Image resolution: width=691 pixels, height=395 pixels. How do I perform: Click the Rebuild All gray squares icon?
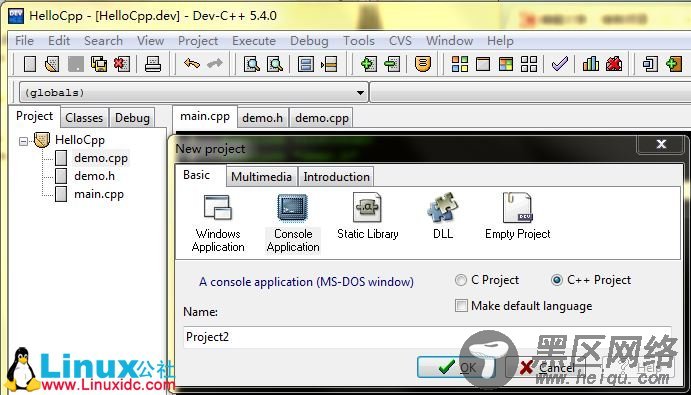pos(529,64)
